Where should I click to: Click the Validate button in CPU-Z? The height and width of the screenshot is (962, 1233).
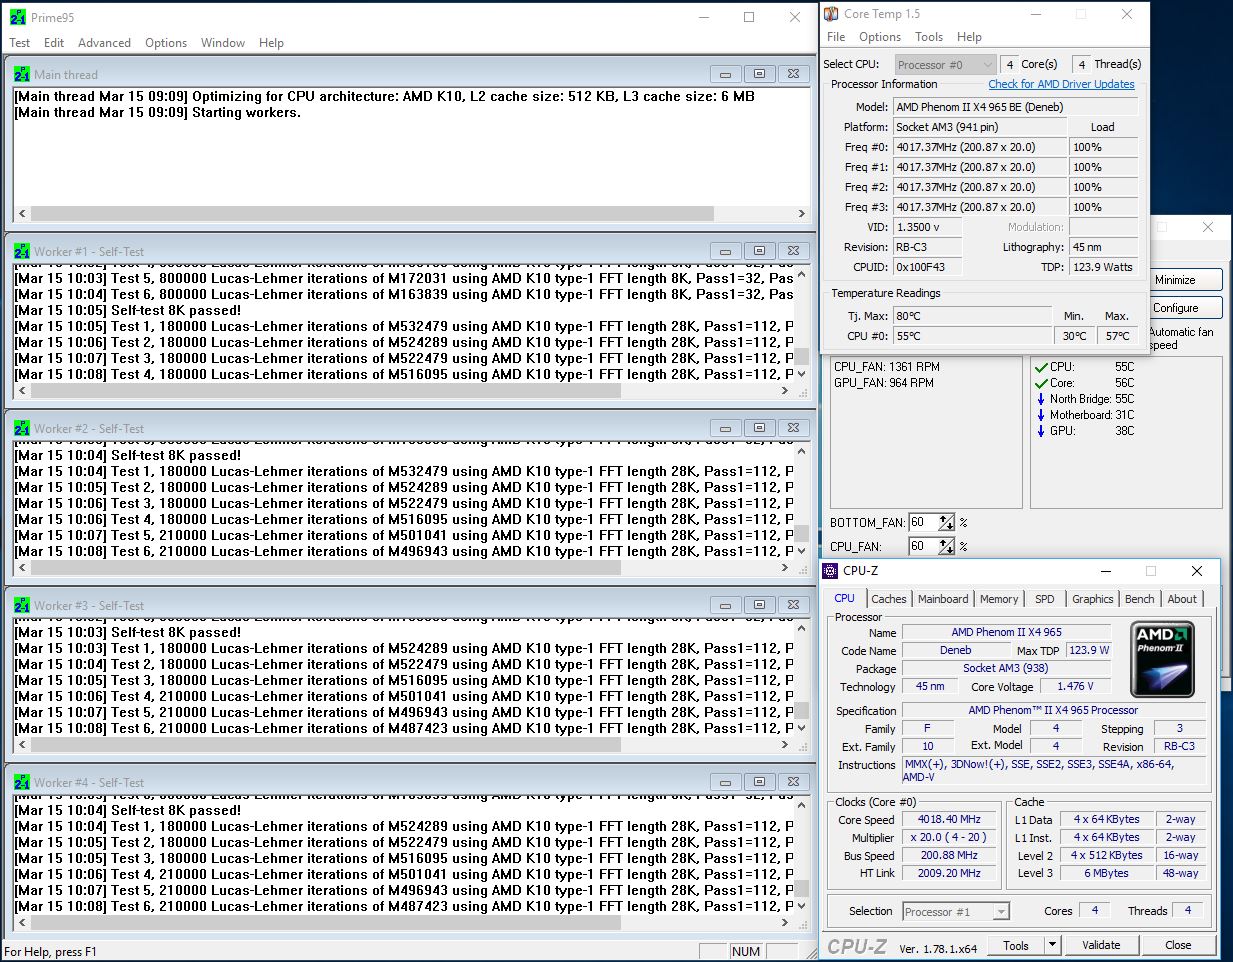pos(1101,945)
